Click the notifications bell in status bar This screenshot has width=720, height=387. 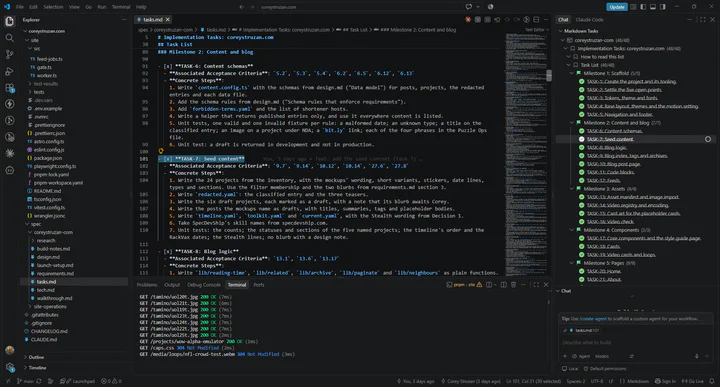click(x=711, y=381)
